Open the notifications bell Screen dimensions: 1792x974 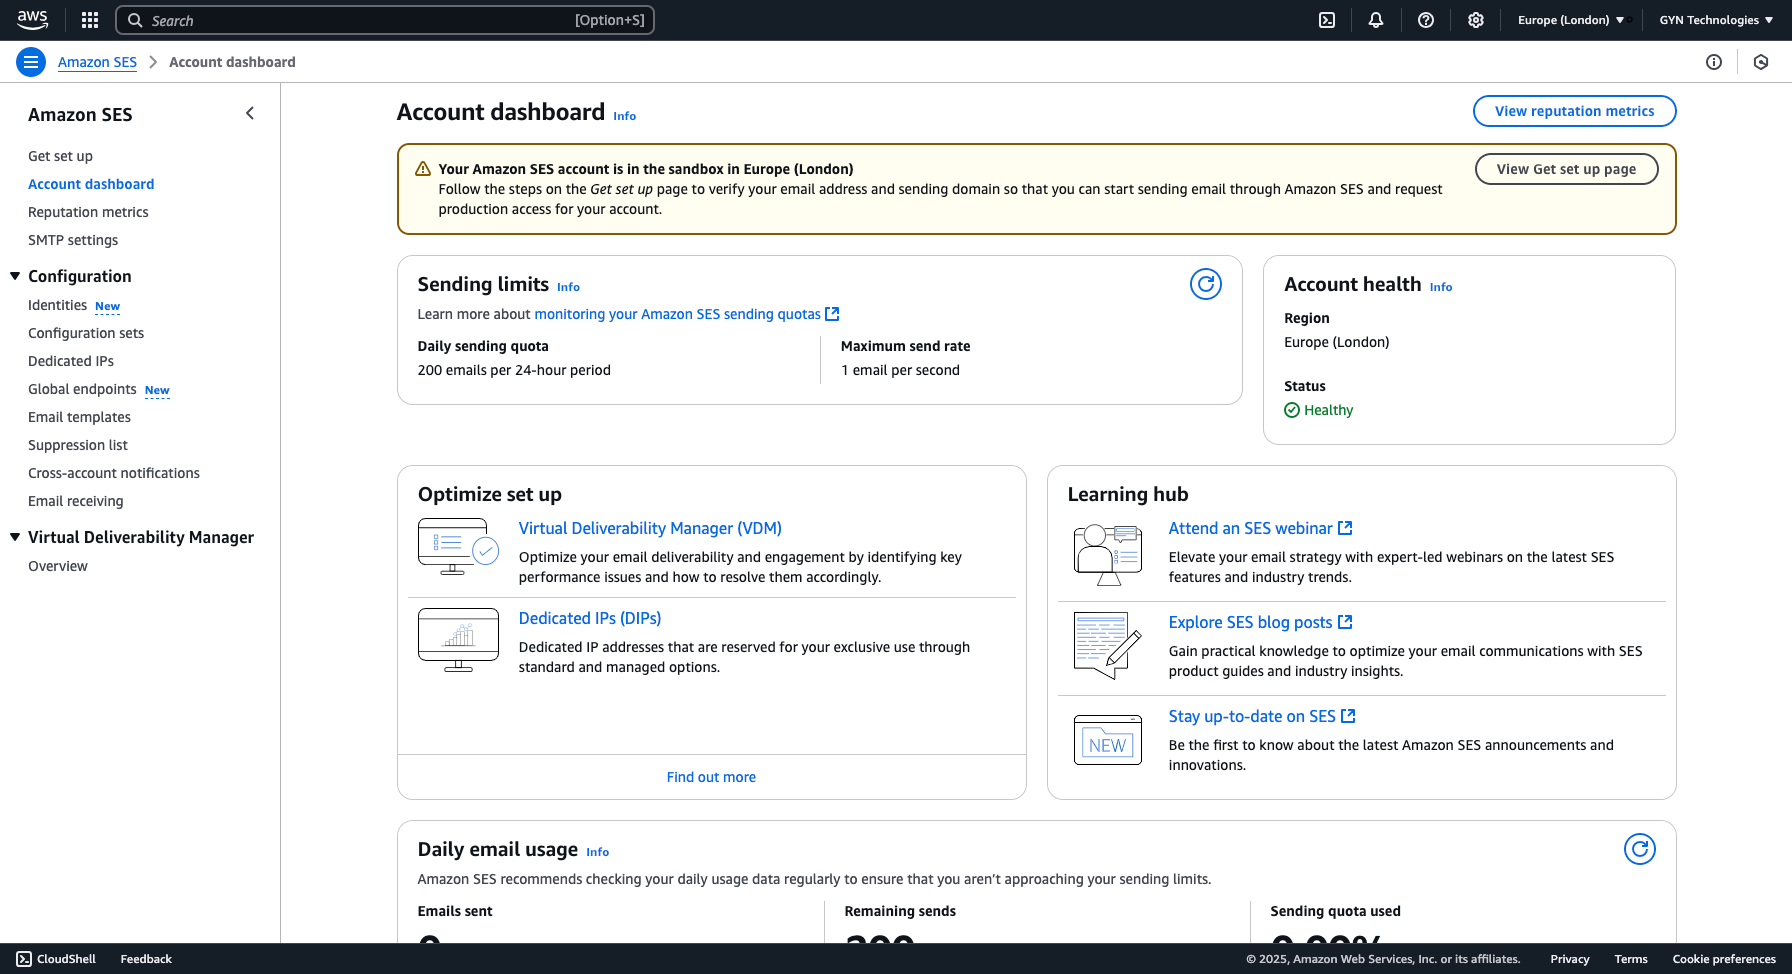pyautogui.click(x=1376, y=20)
